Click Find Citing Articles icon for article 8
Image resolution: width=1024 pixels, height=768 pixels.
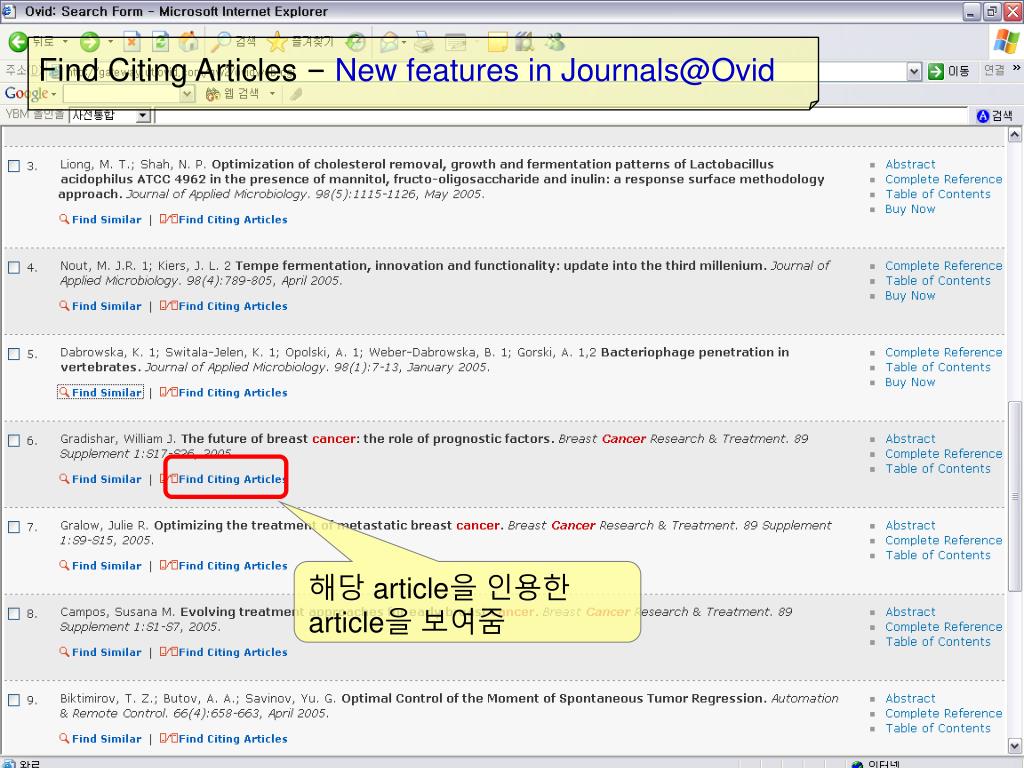coord(168,652)
